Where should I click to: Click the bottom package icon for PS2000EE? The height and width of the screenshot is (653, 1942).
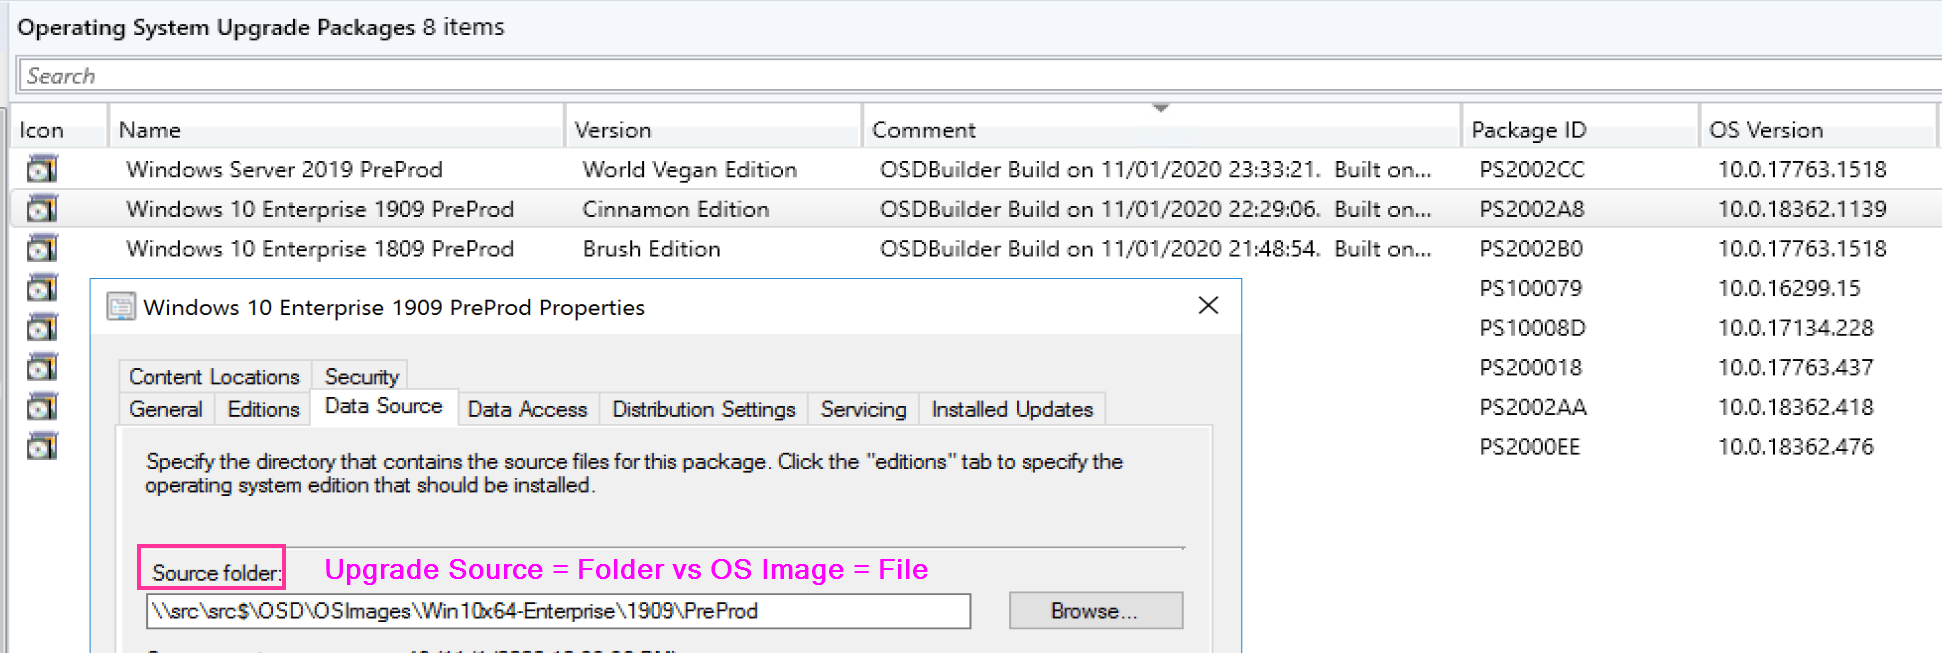pos(42,445)
